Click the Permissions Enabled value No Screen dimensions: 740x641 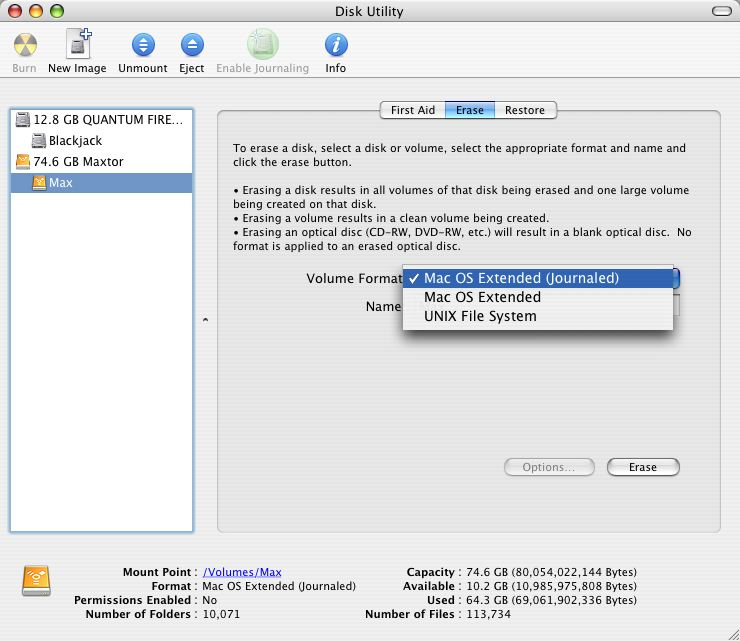click(210, 600)
